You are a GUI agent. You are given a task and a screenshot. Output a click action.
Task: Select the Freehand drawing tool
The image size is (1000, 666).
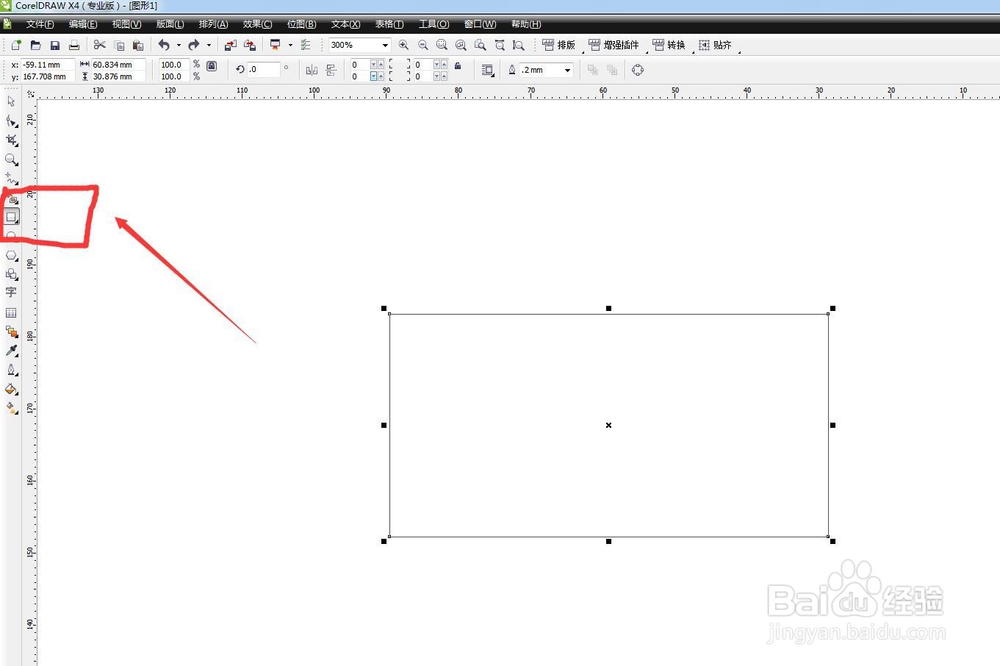[x=11, y=179]
